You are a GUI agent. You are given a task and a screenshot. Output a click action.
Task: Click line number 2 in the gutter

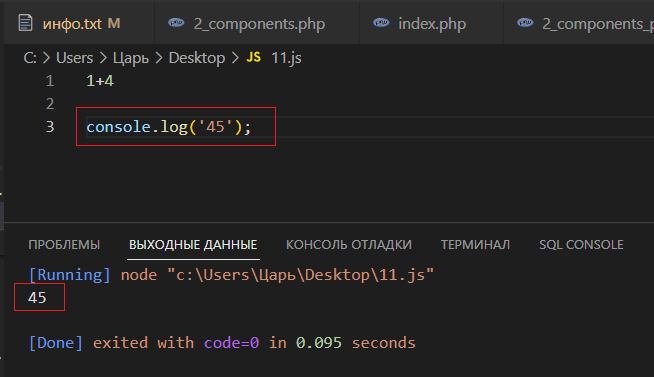[50, 103]
